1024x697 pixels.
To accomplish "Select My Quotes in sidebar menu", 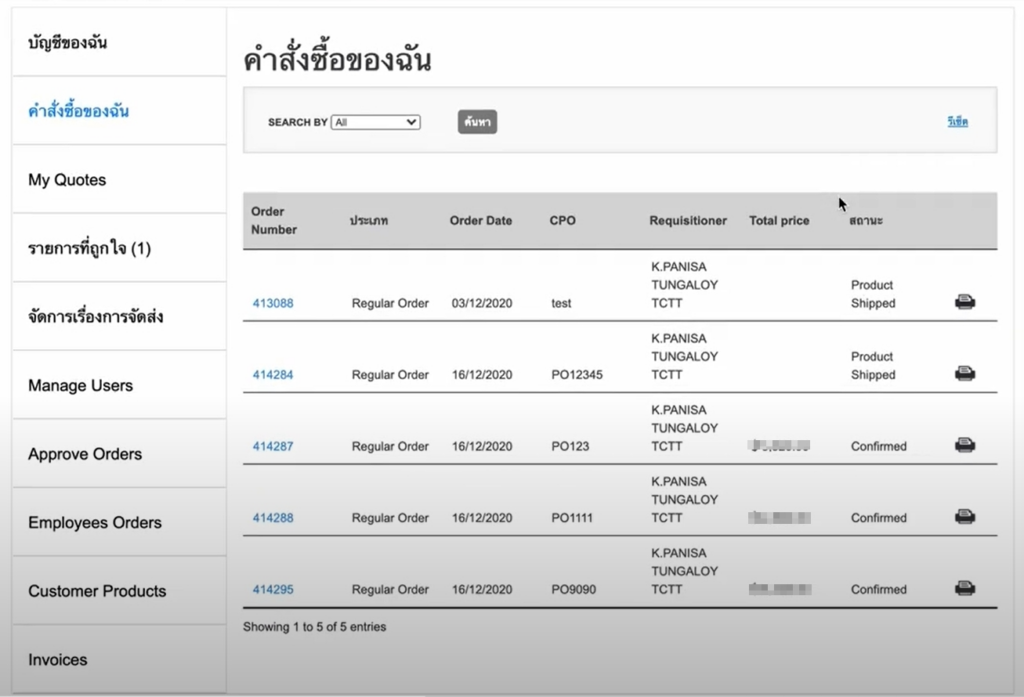I will click(x=67, y=180).
